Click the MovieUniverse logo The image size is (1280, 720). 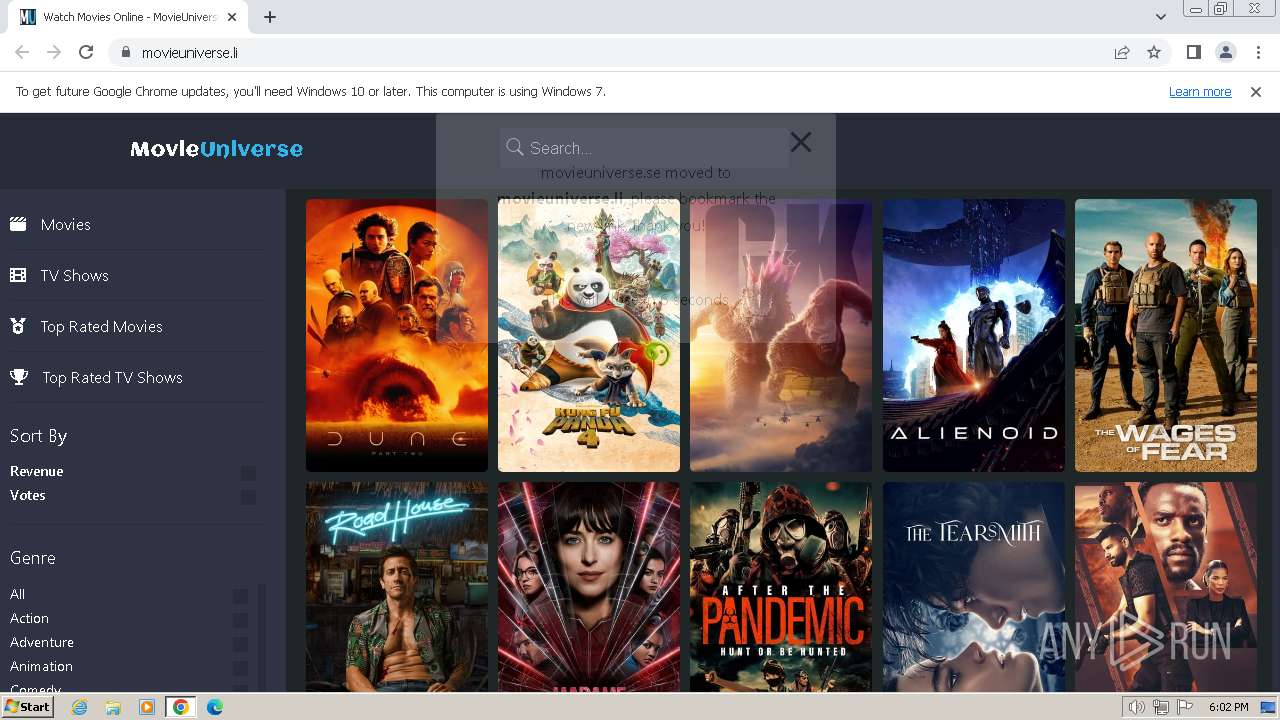(x=216, y=149)
